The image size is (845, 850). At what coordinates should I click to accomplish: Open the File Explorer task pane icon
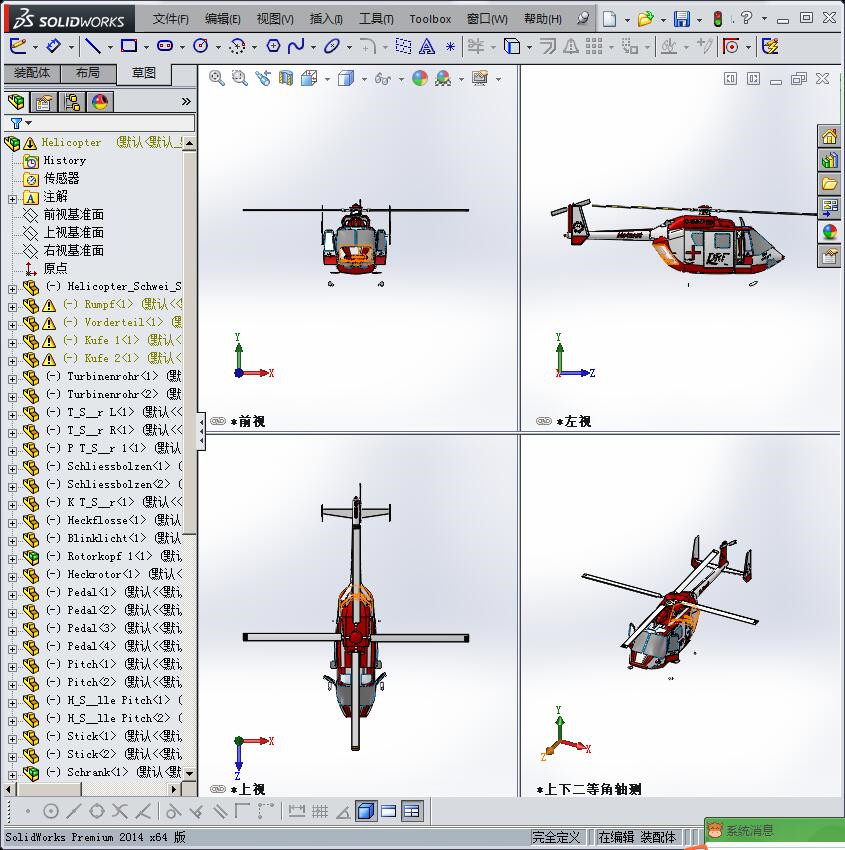(x=829, y=184)
